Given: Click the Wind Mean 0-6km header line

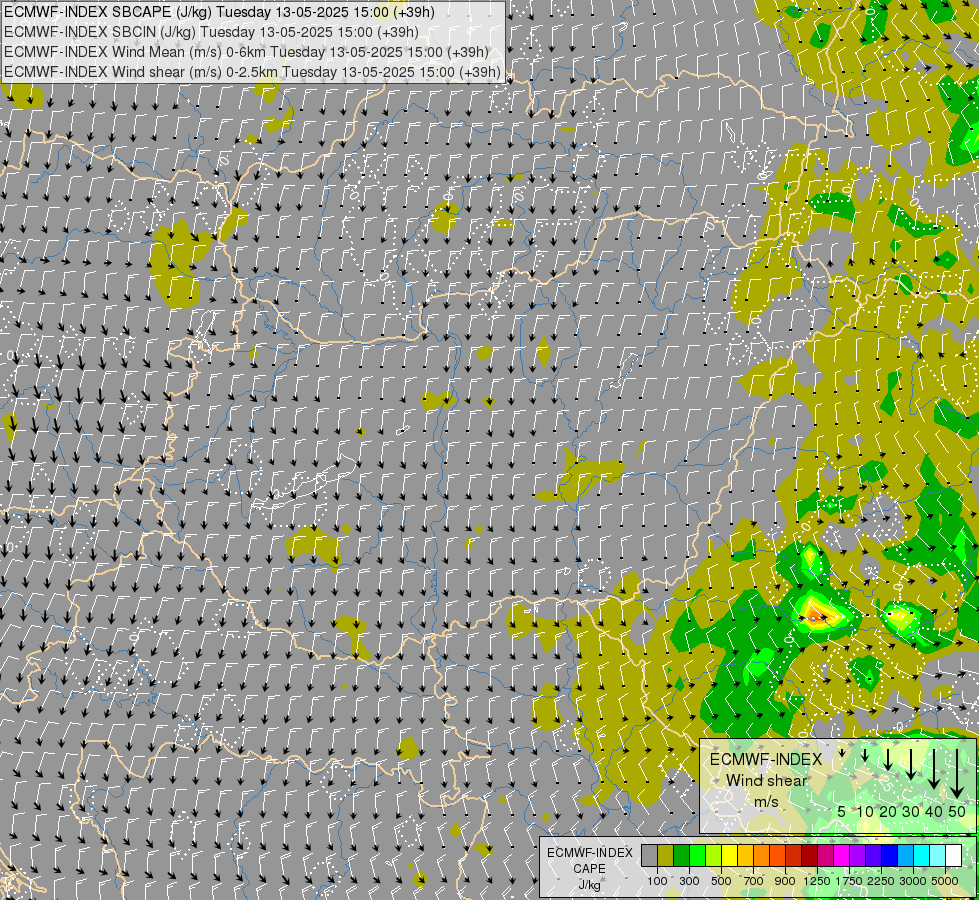Looking at the screenshot, I should (247, 52).
